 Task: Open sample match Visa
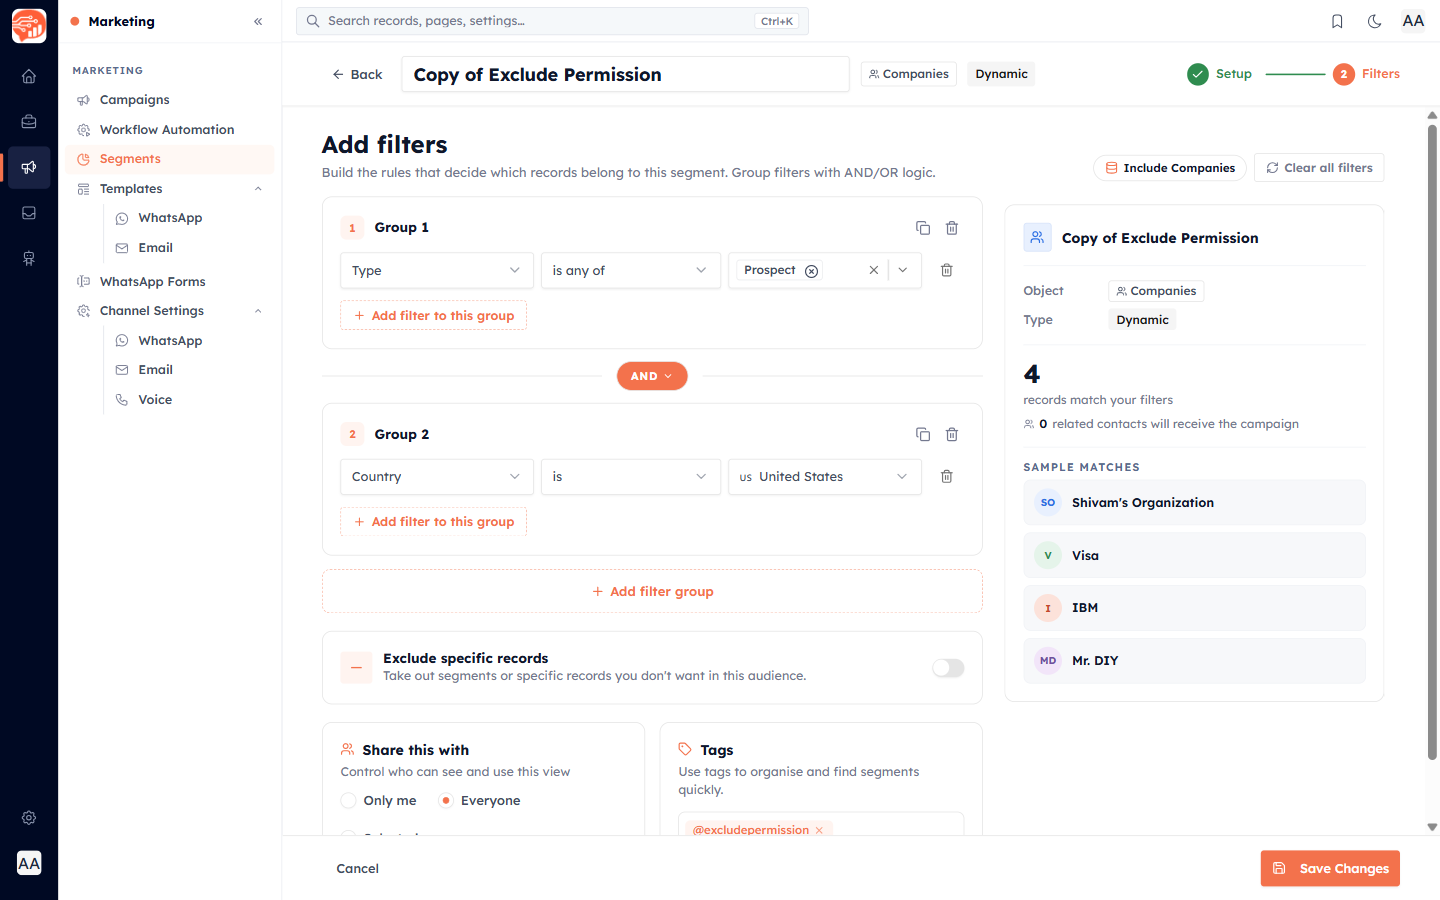(1194, 555)
